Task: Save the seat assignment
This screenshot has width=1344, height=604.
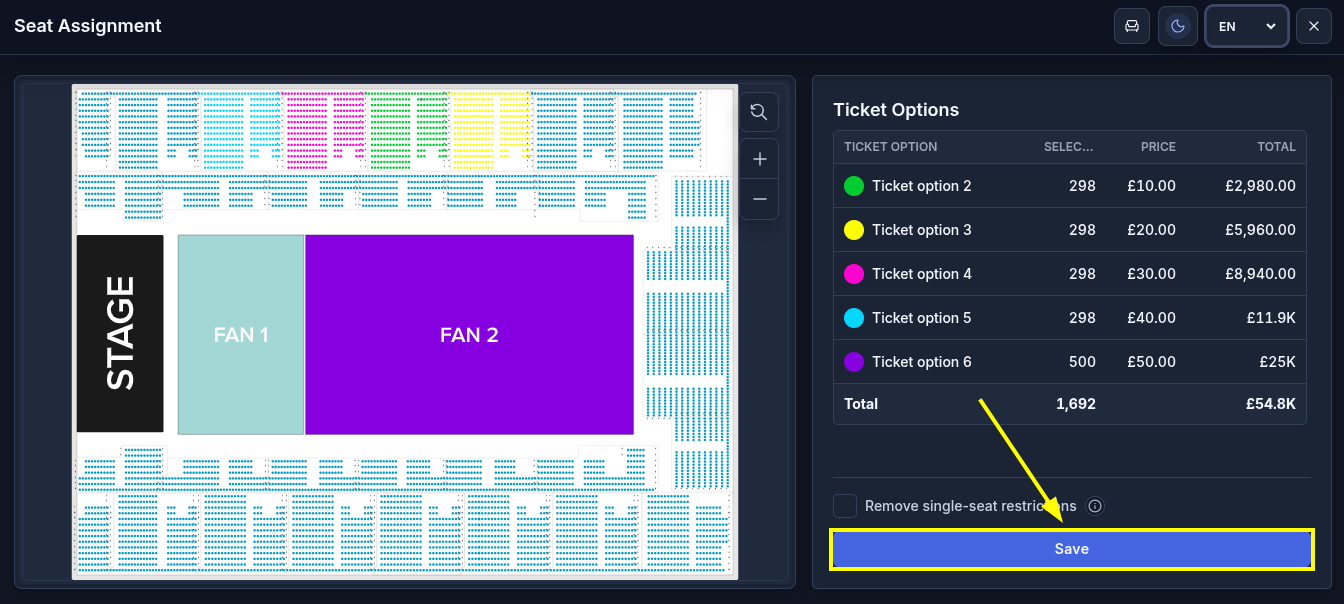Action: tap(1071, 549)
